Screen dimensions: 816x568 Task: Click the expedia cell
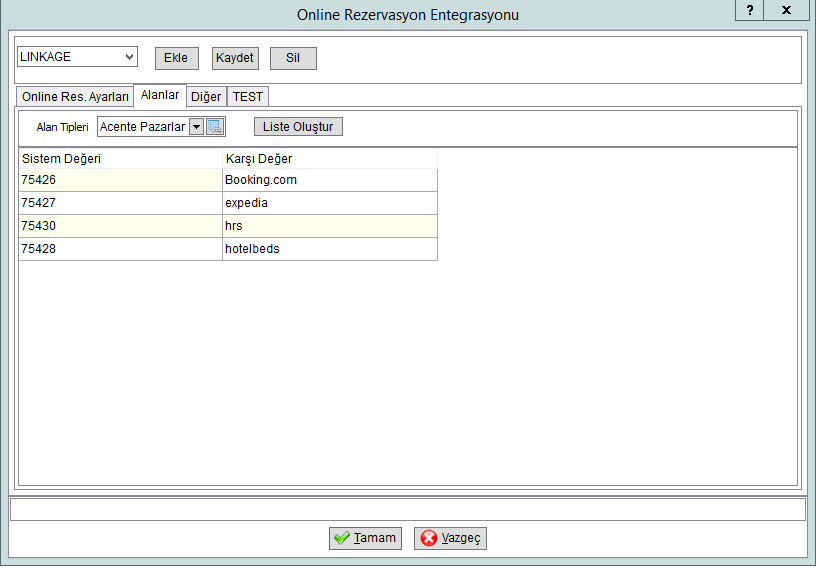pyautogui.click(x=330, y=203)
